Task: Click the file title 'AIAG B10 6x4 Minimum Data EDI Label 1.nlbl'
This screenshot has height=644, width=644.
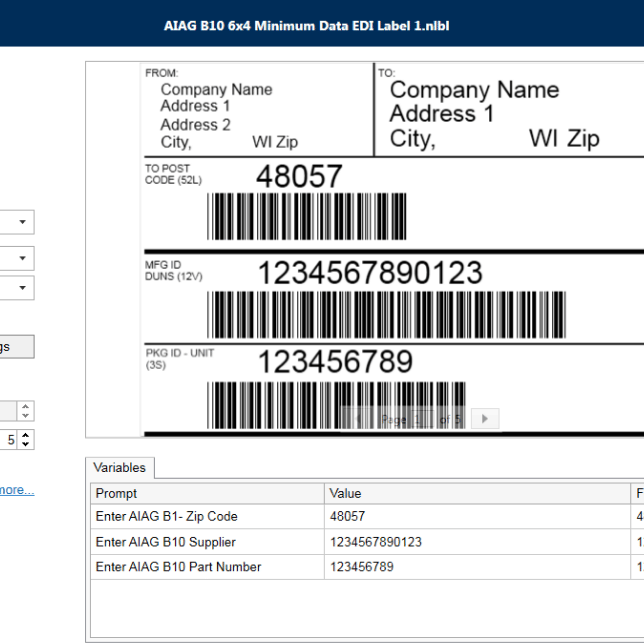Action: pyautogui.click(x=306, y=26)
